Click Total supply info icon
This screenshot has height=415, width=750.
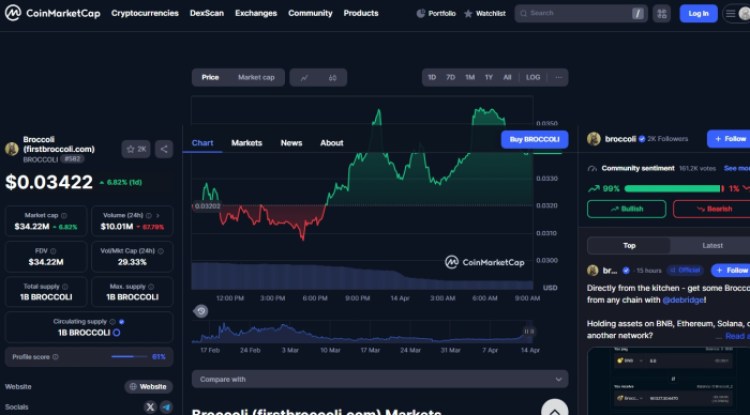[x=65, y=286]
